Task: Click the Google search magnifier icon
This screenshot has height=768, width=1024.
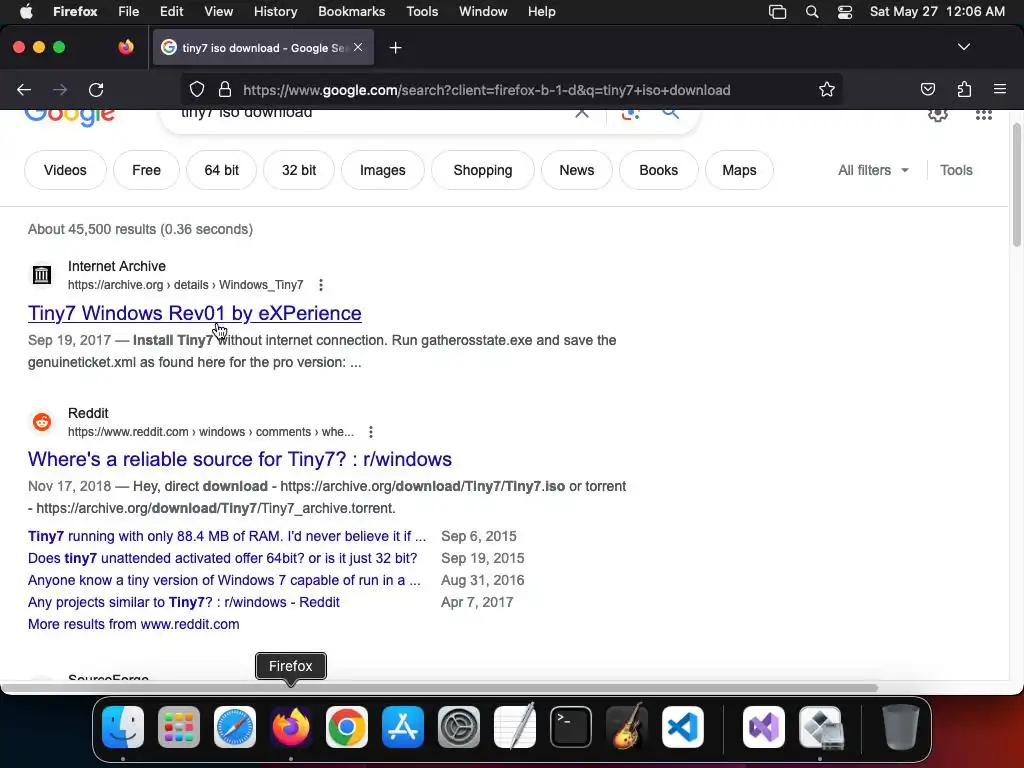Action: pos(671,114)
